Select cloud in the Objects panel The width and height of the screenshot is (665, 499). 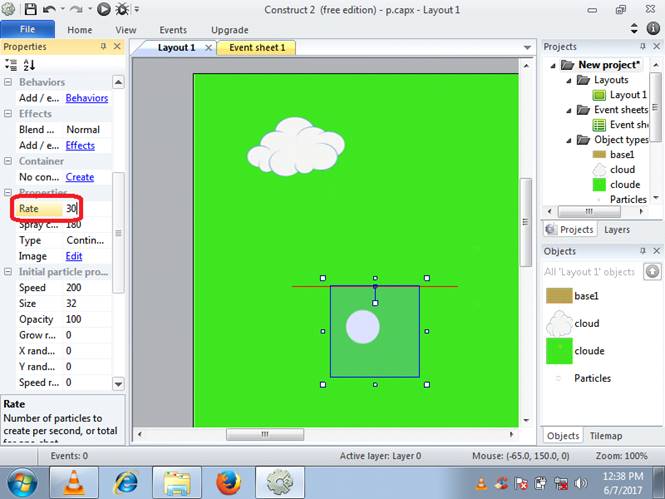point(573,323)
